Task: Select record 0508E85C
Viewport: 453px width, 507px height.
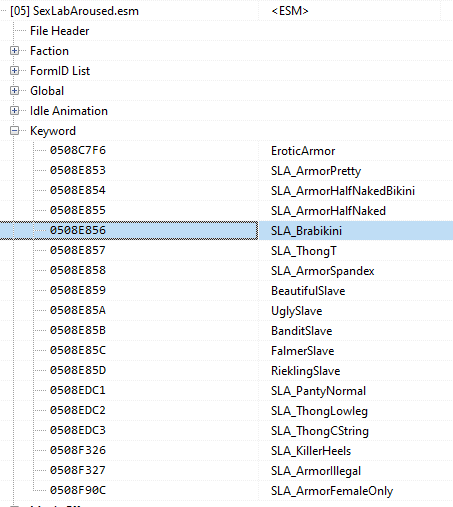Action: pyautogui.click(x=78, y=350)
